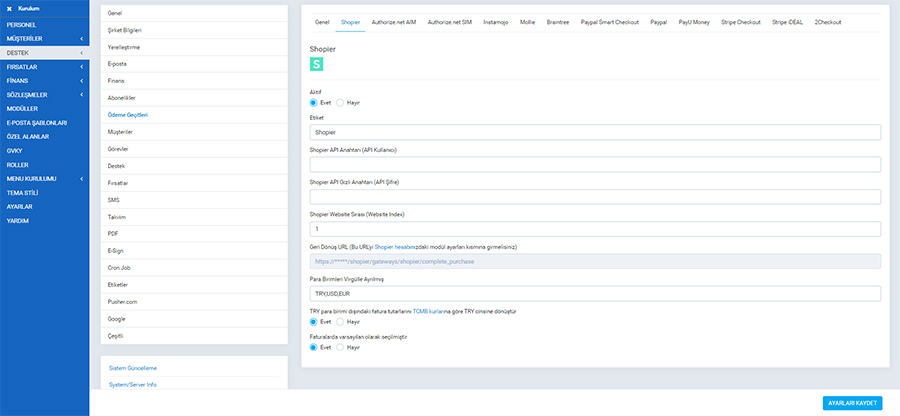Select Hayır for default on invoices
Image resolution: width=900 pixels, height=416 pixels.
click(x=340, y=347)
